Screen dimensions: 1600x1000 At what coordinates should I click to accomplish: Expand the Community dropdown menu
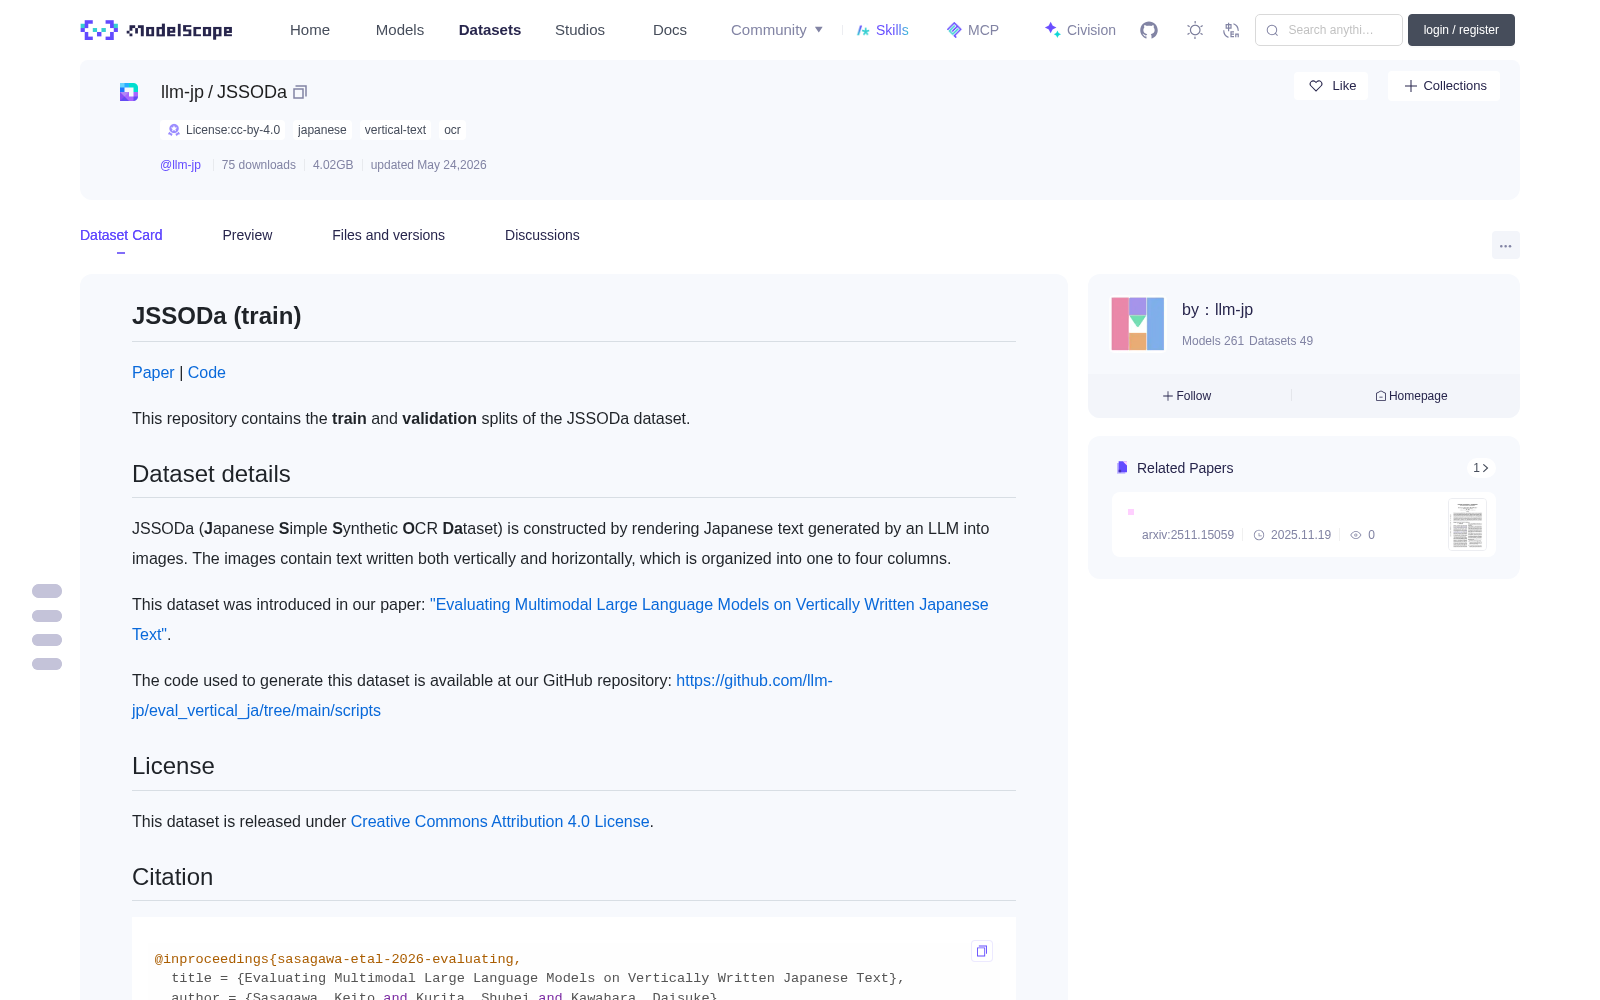[x=777, y=30]
